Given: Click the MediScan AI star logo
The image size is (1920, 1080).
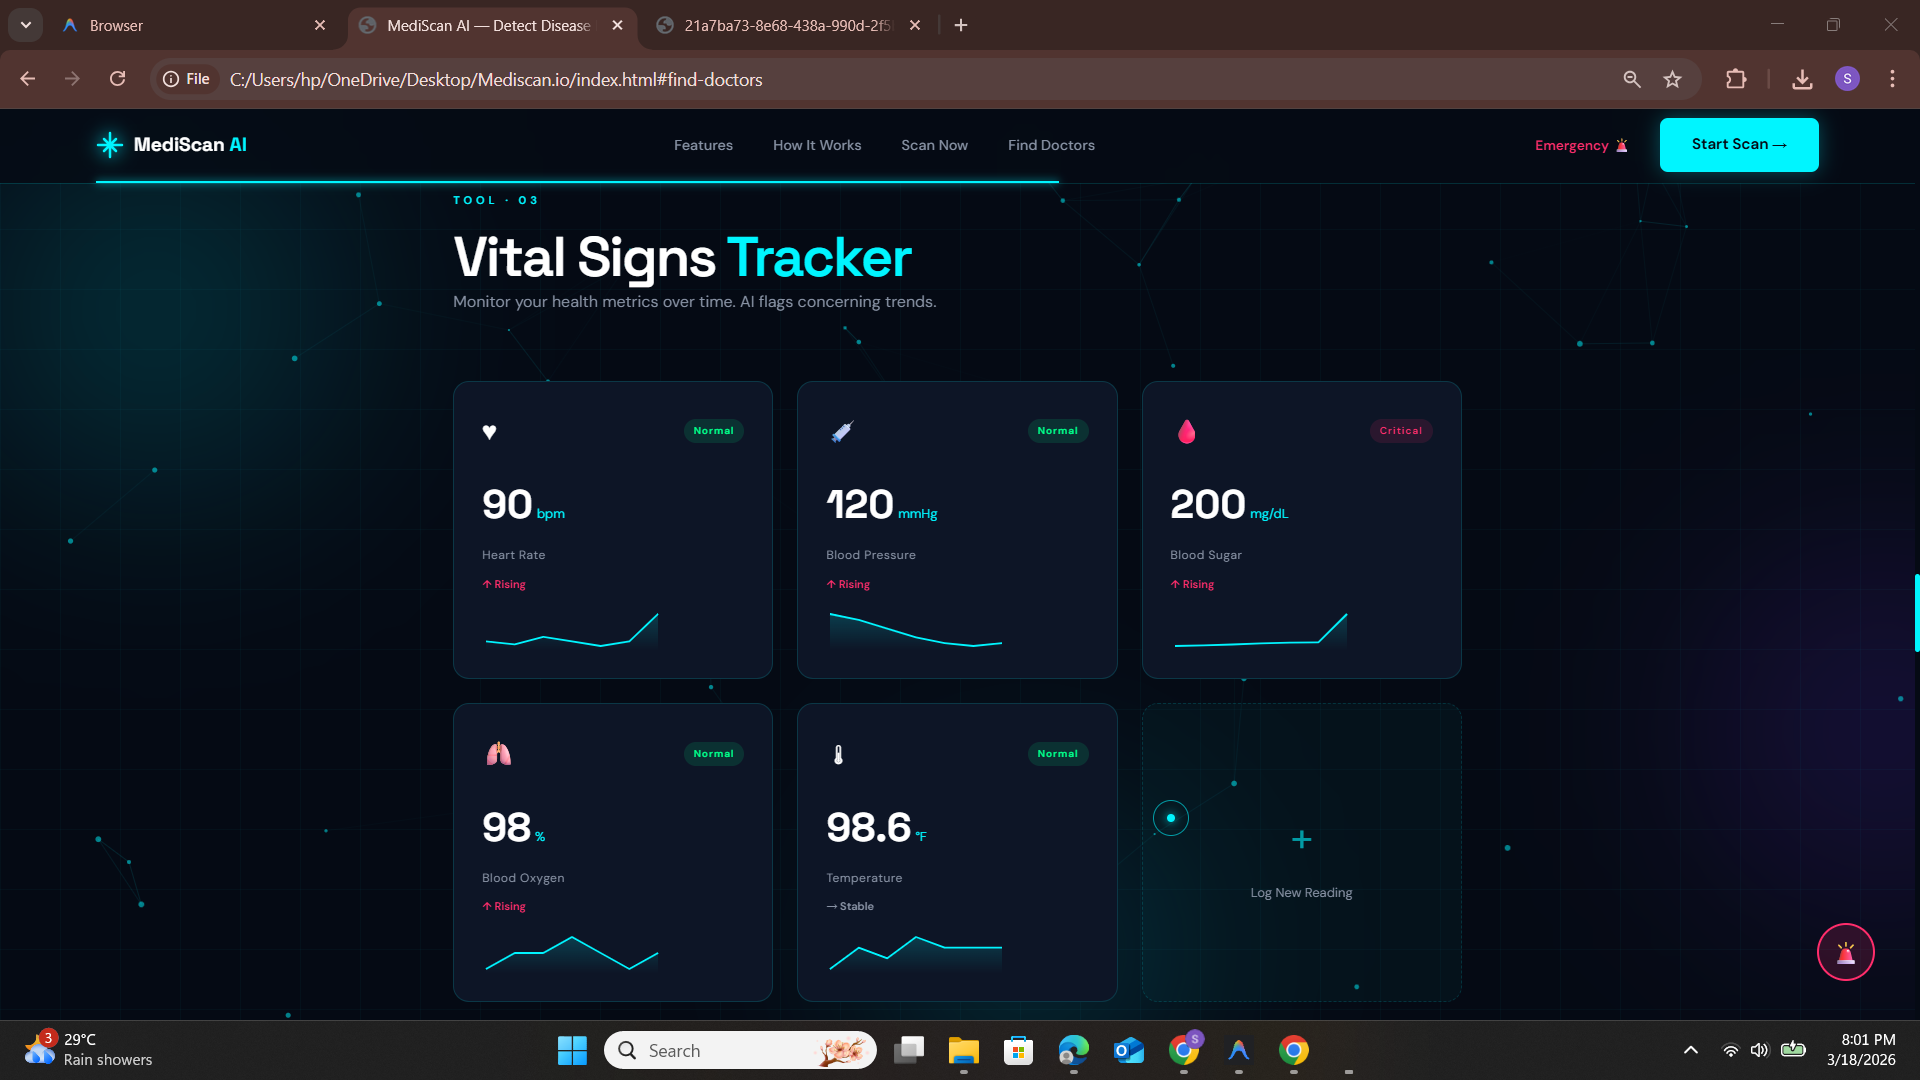Looking at the screenshot, I should 109,145.
